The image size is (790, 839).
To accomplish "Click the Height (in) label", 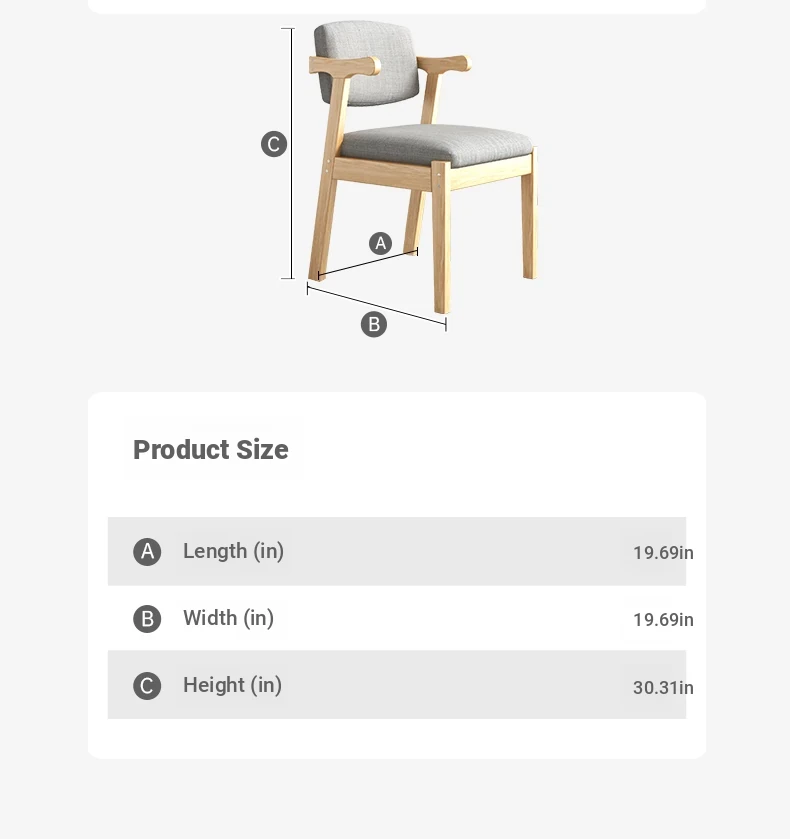I will pos(232,685).
